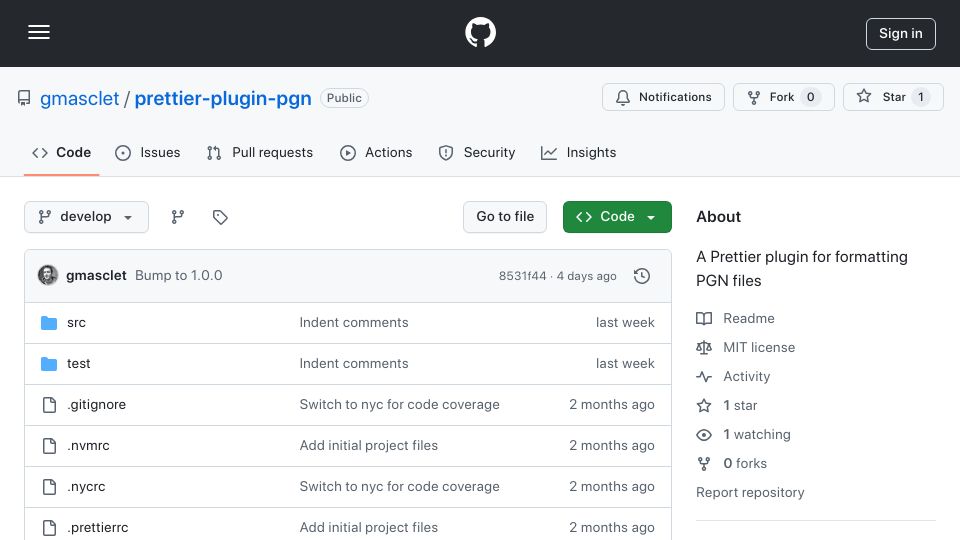View the Insights tab

[579, 152]
